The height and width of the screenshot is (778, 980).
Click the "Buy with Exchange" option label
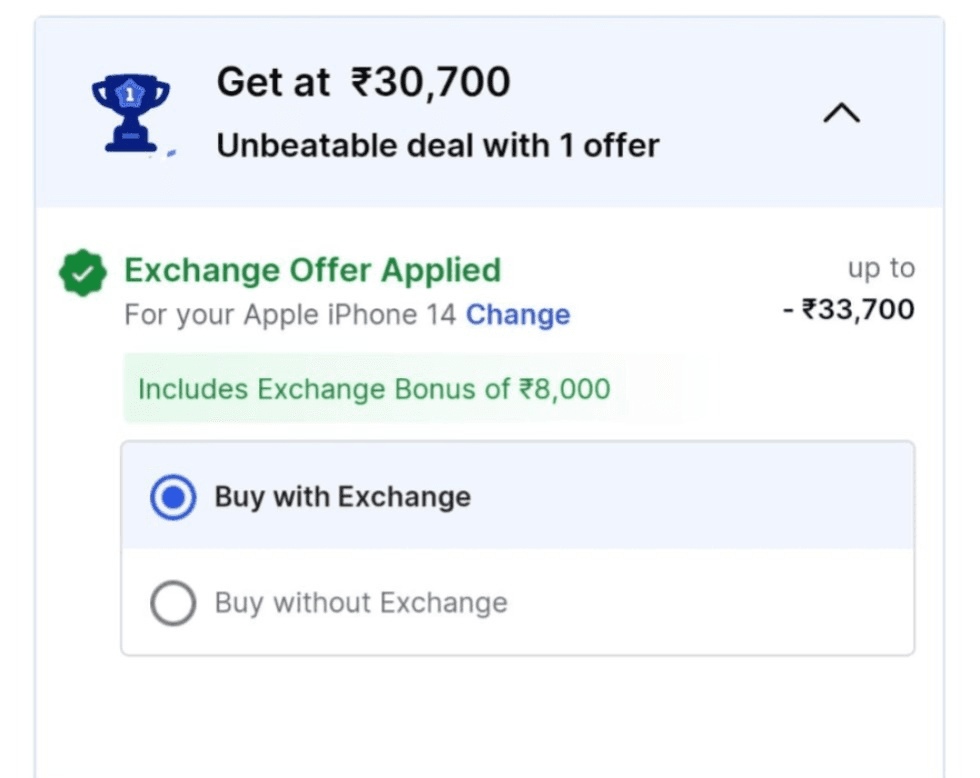coord(342,497)
